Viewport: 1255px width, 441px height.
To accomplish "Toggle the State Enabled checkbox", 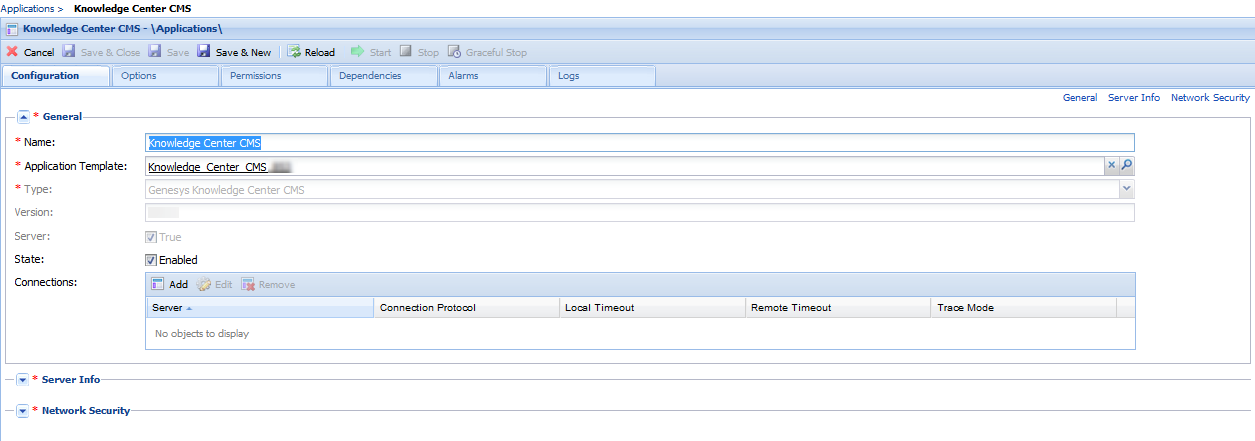I will point(152,260).
